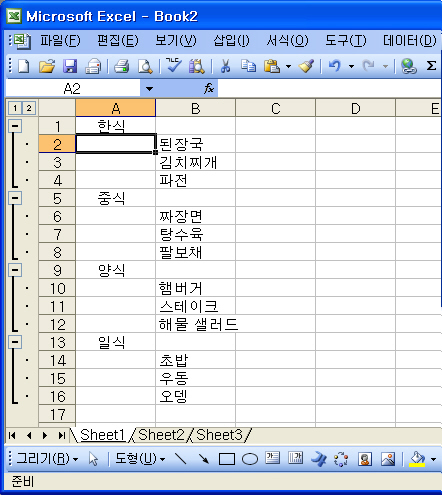
Task: Click the Research books icon
Action: [197, 66]
